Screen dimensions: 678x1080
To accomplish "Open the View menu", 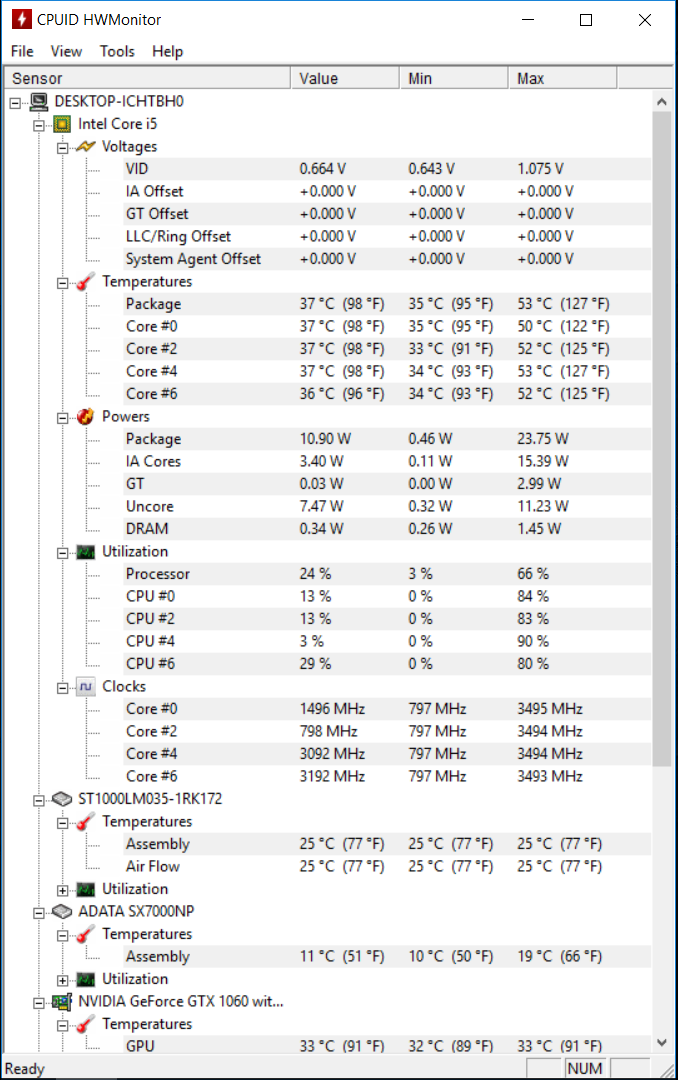I will [66, 52].
